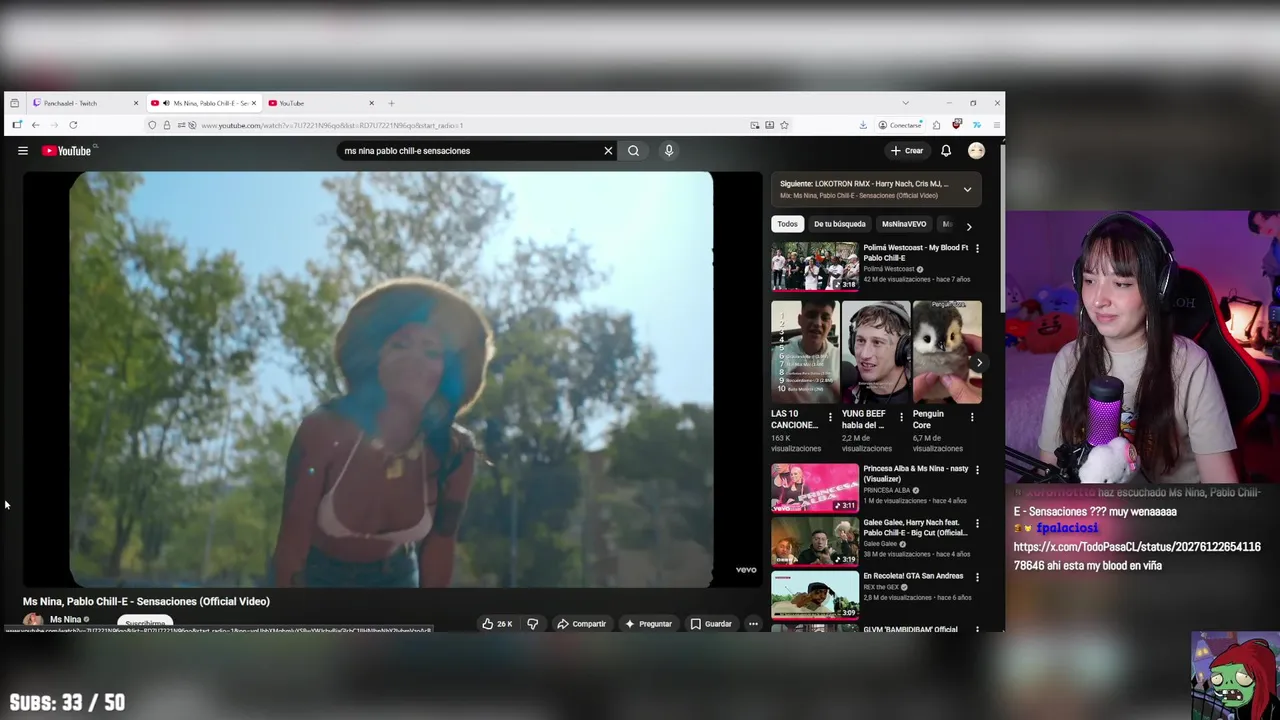Viewport: 1280px width, 720px height.
Task: Click the Guardar button
Action: (711, 624)
